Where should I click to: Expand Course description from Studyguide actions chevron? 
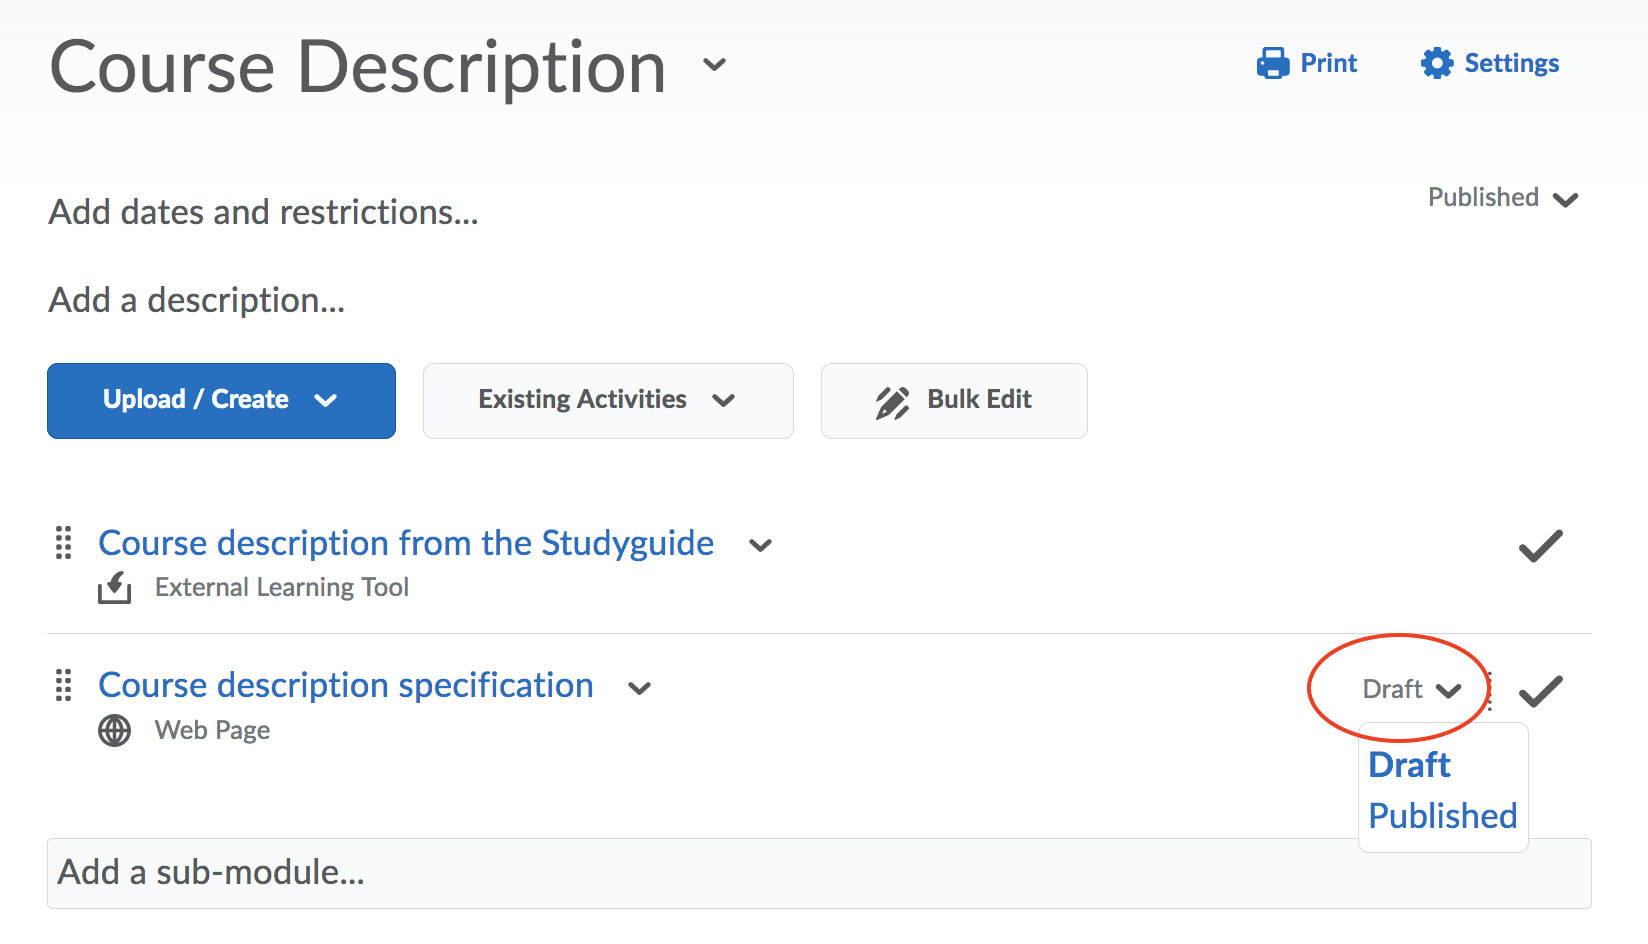760,546
